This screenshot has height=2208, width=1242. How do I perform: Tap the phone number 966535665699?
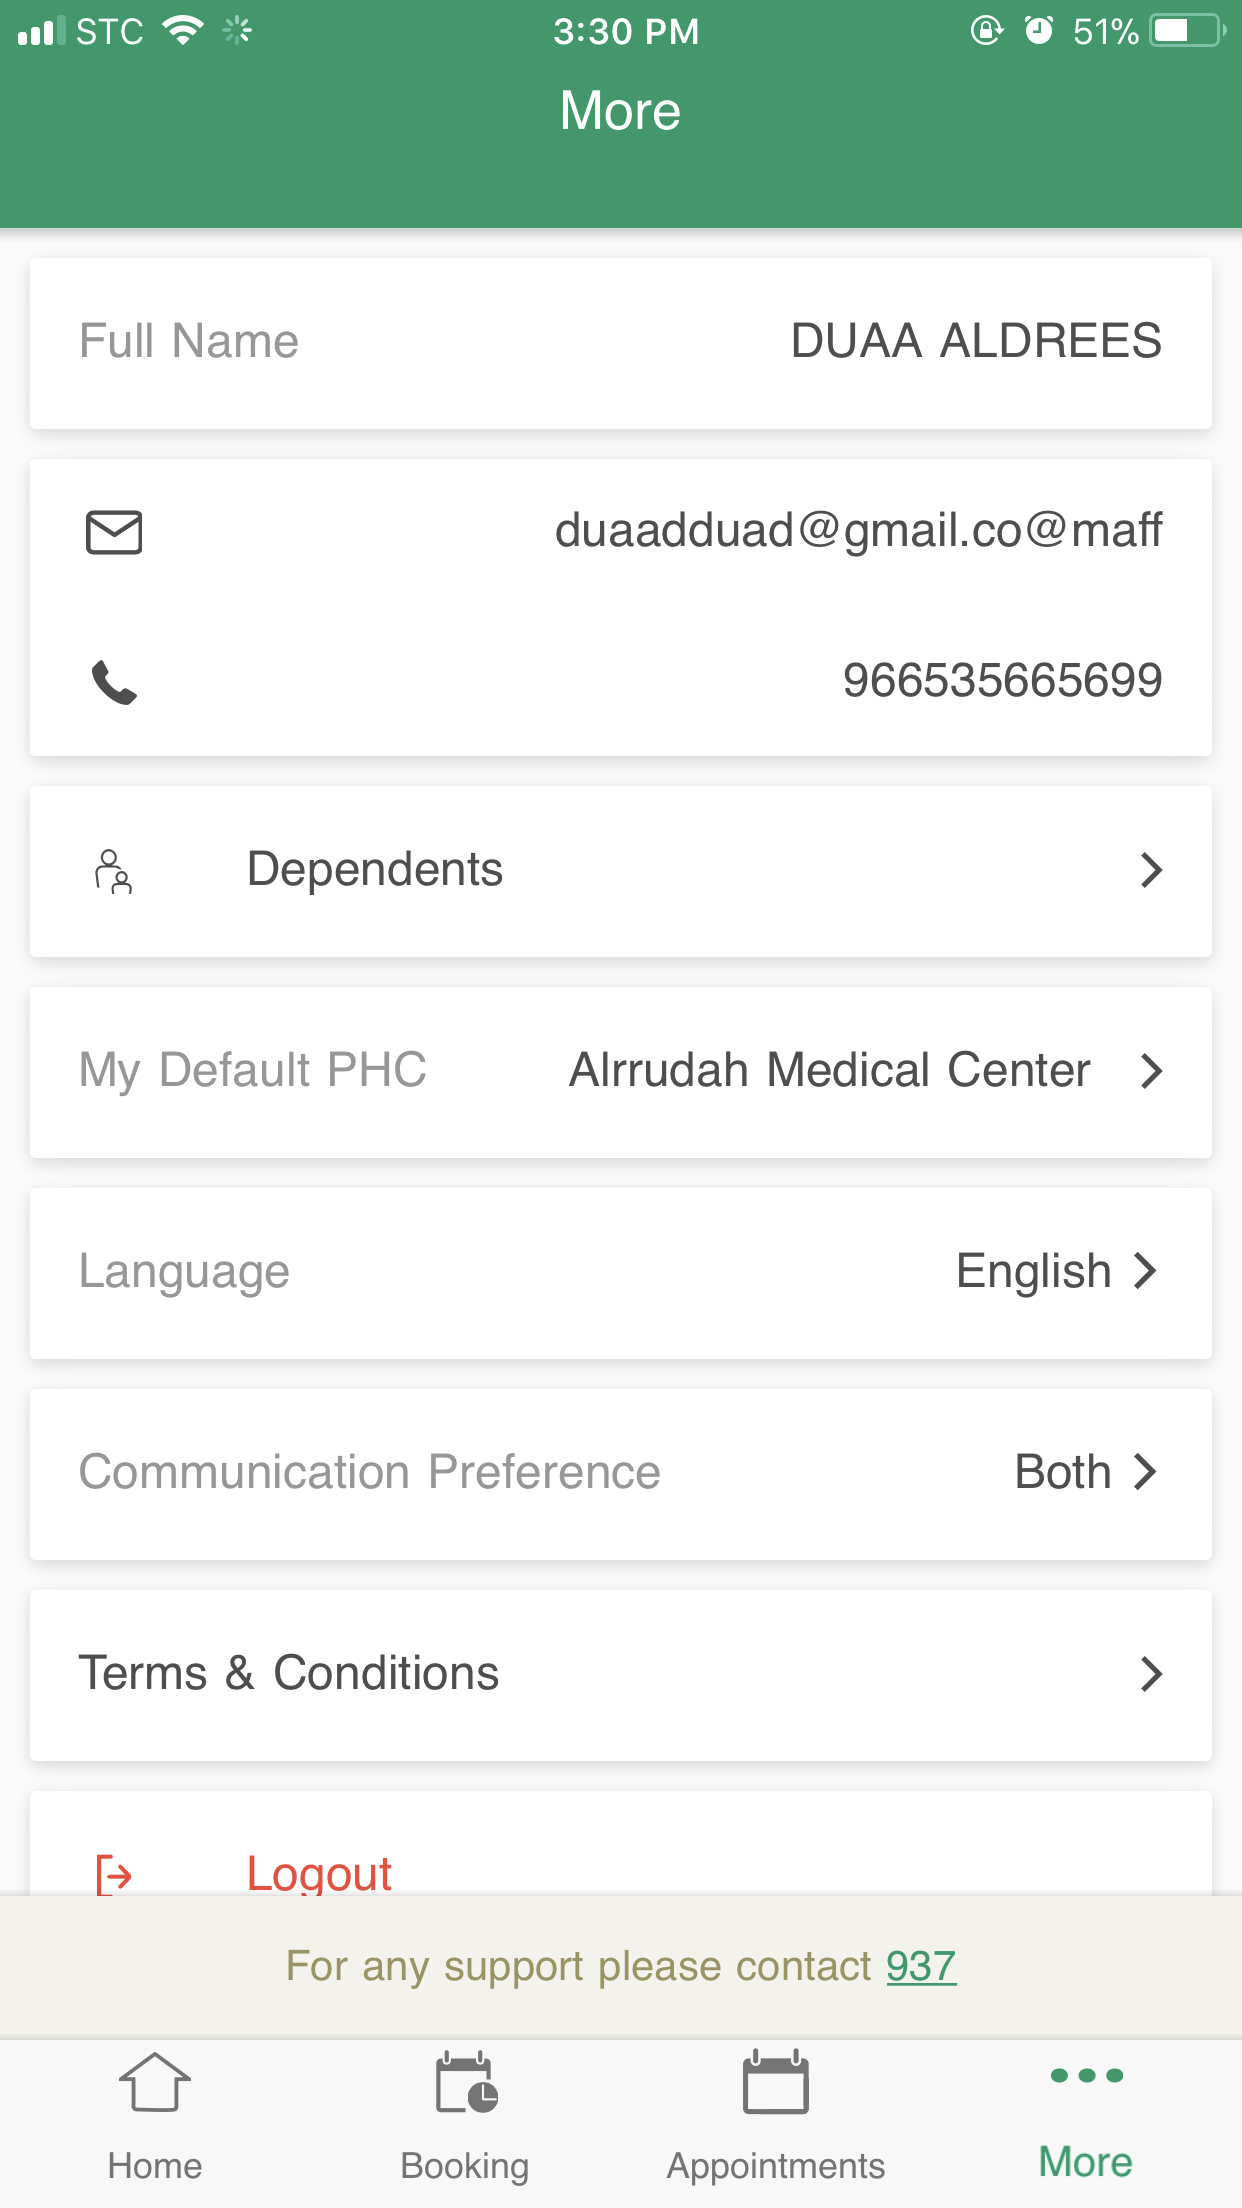[1002, 681]
